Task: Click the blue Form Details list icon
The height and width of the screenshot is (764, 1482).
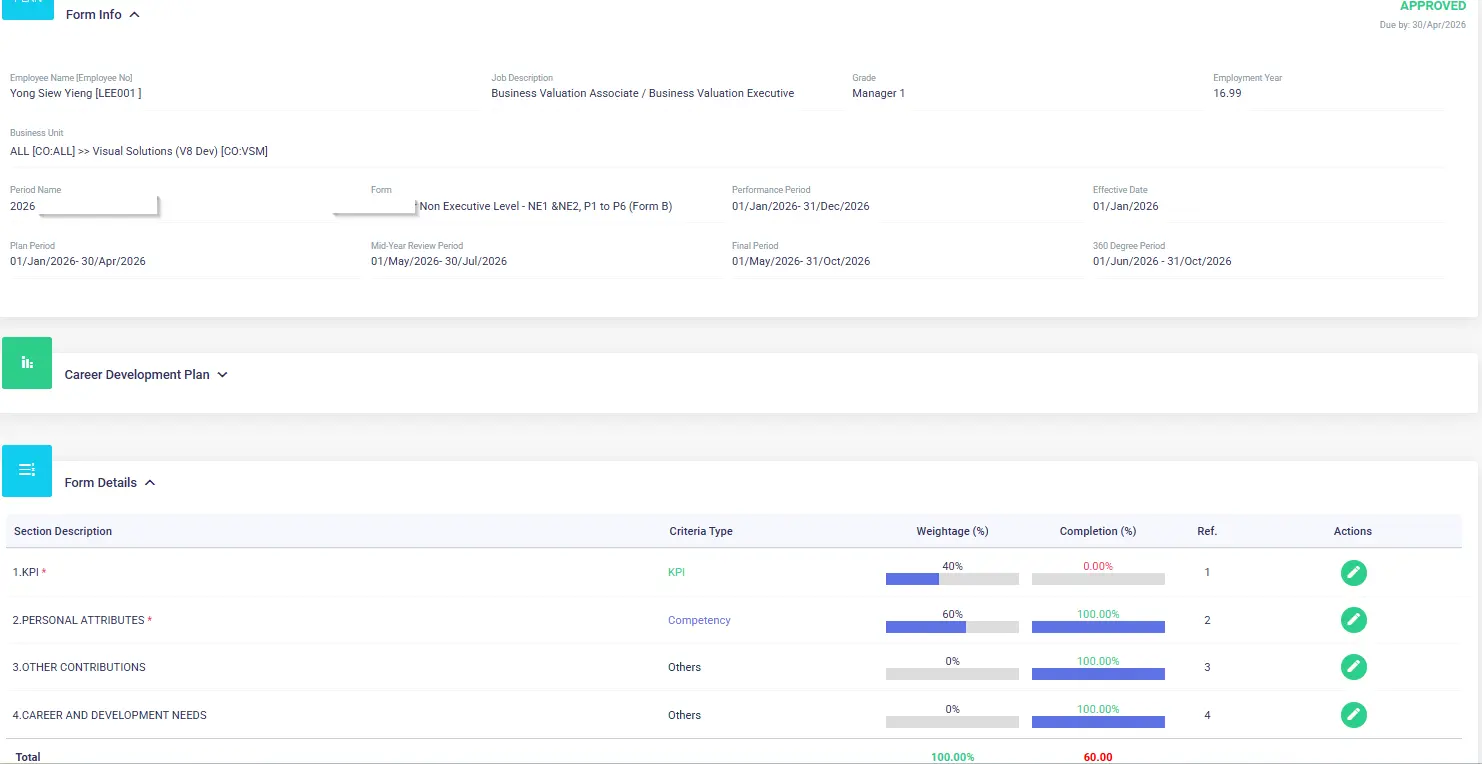Action: pos(27,471)
